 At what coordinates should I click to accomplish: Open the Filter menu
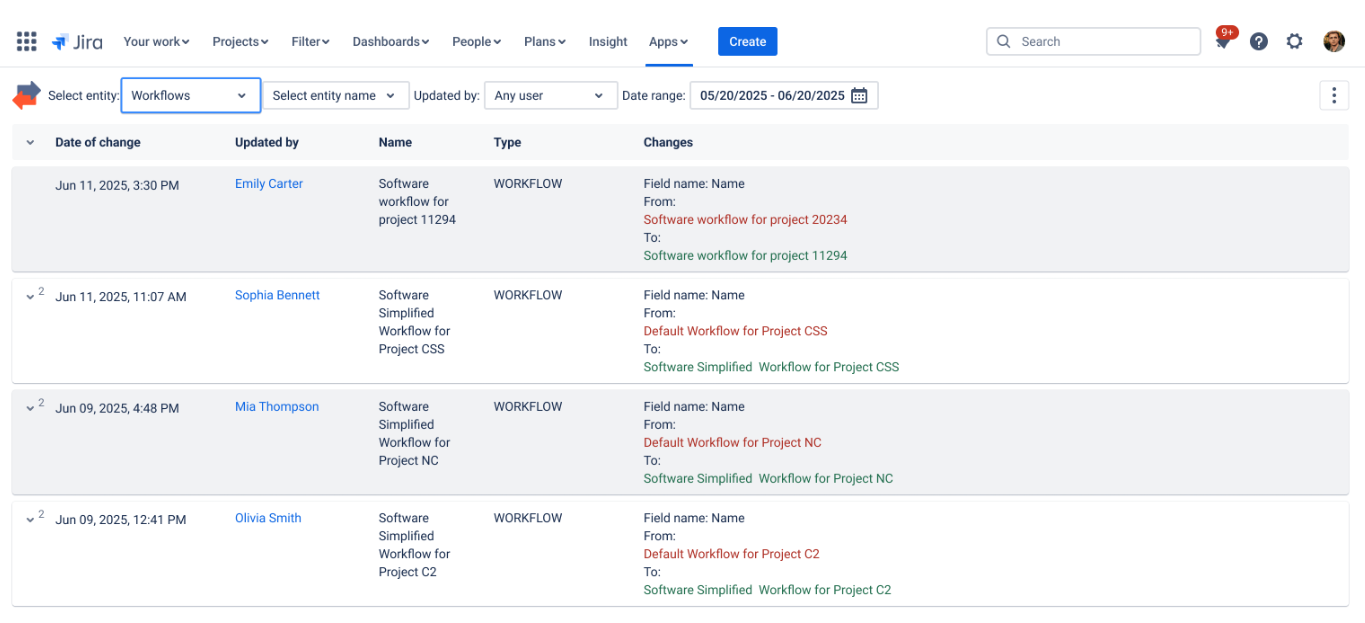click(310, 41)
